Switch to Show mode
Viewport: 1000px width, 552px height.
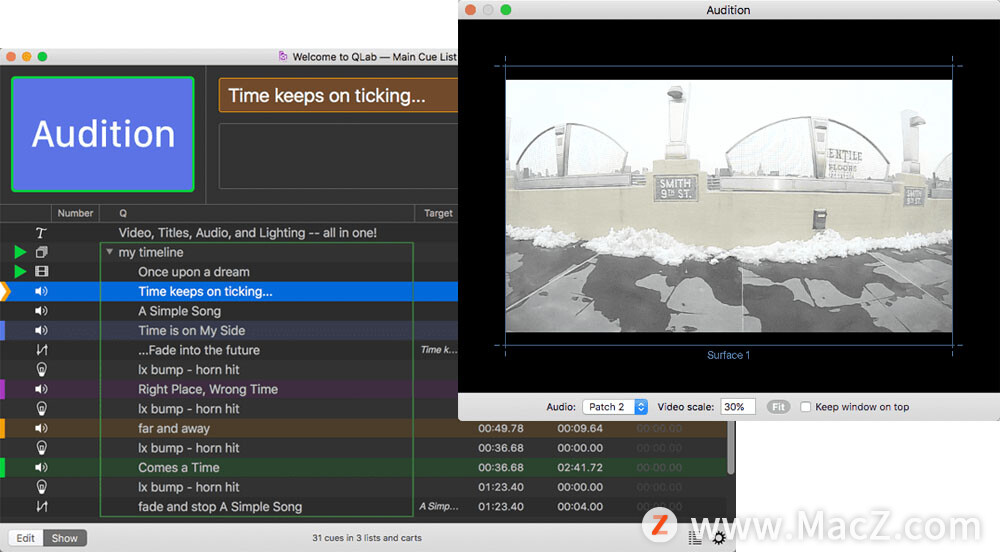[64, 538]
